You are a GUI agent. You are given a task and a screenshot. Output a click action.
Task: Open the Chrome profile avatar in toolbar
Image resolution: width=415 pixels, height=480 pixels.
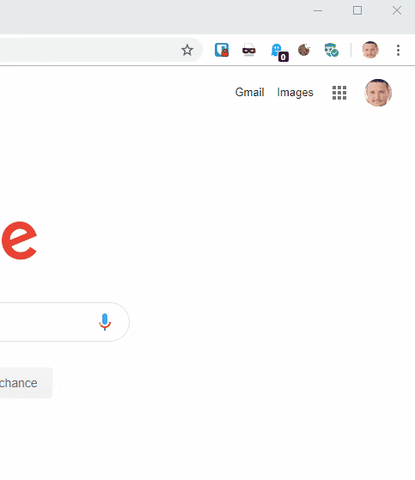coord(370,50)
